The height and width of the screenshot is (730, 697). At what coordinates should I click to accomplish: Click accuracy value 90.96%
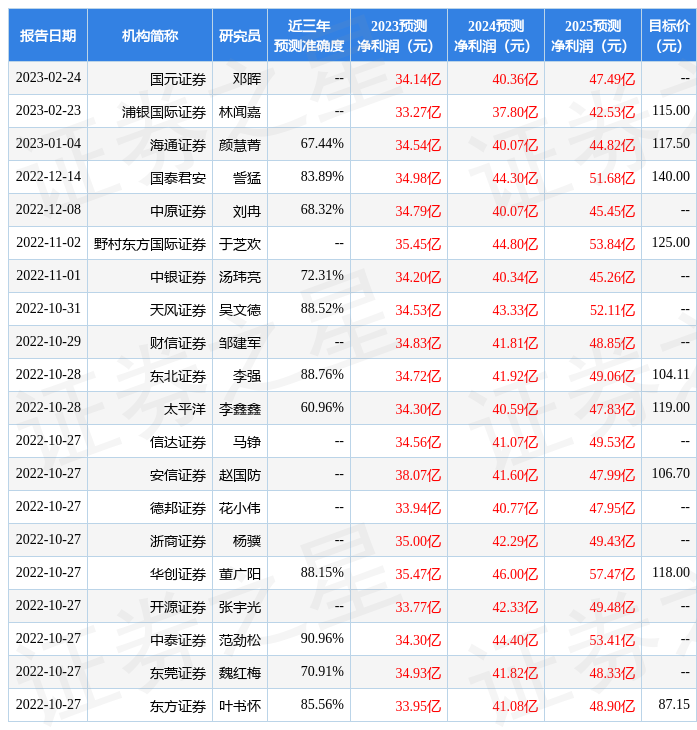point(322,639)
